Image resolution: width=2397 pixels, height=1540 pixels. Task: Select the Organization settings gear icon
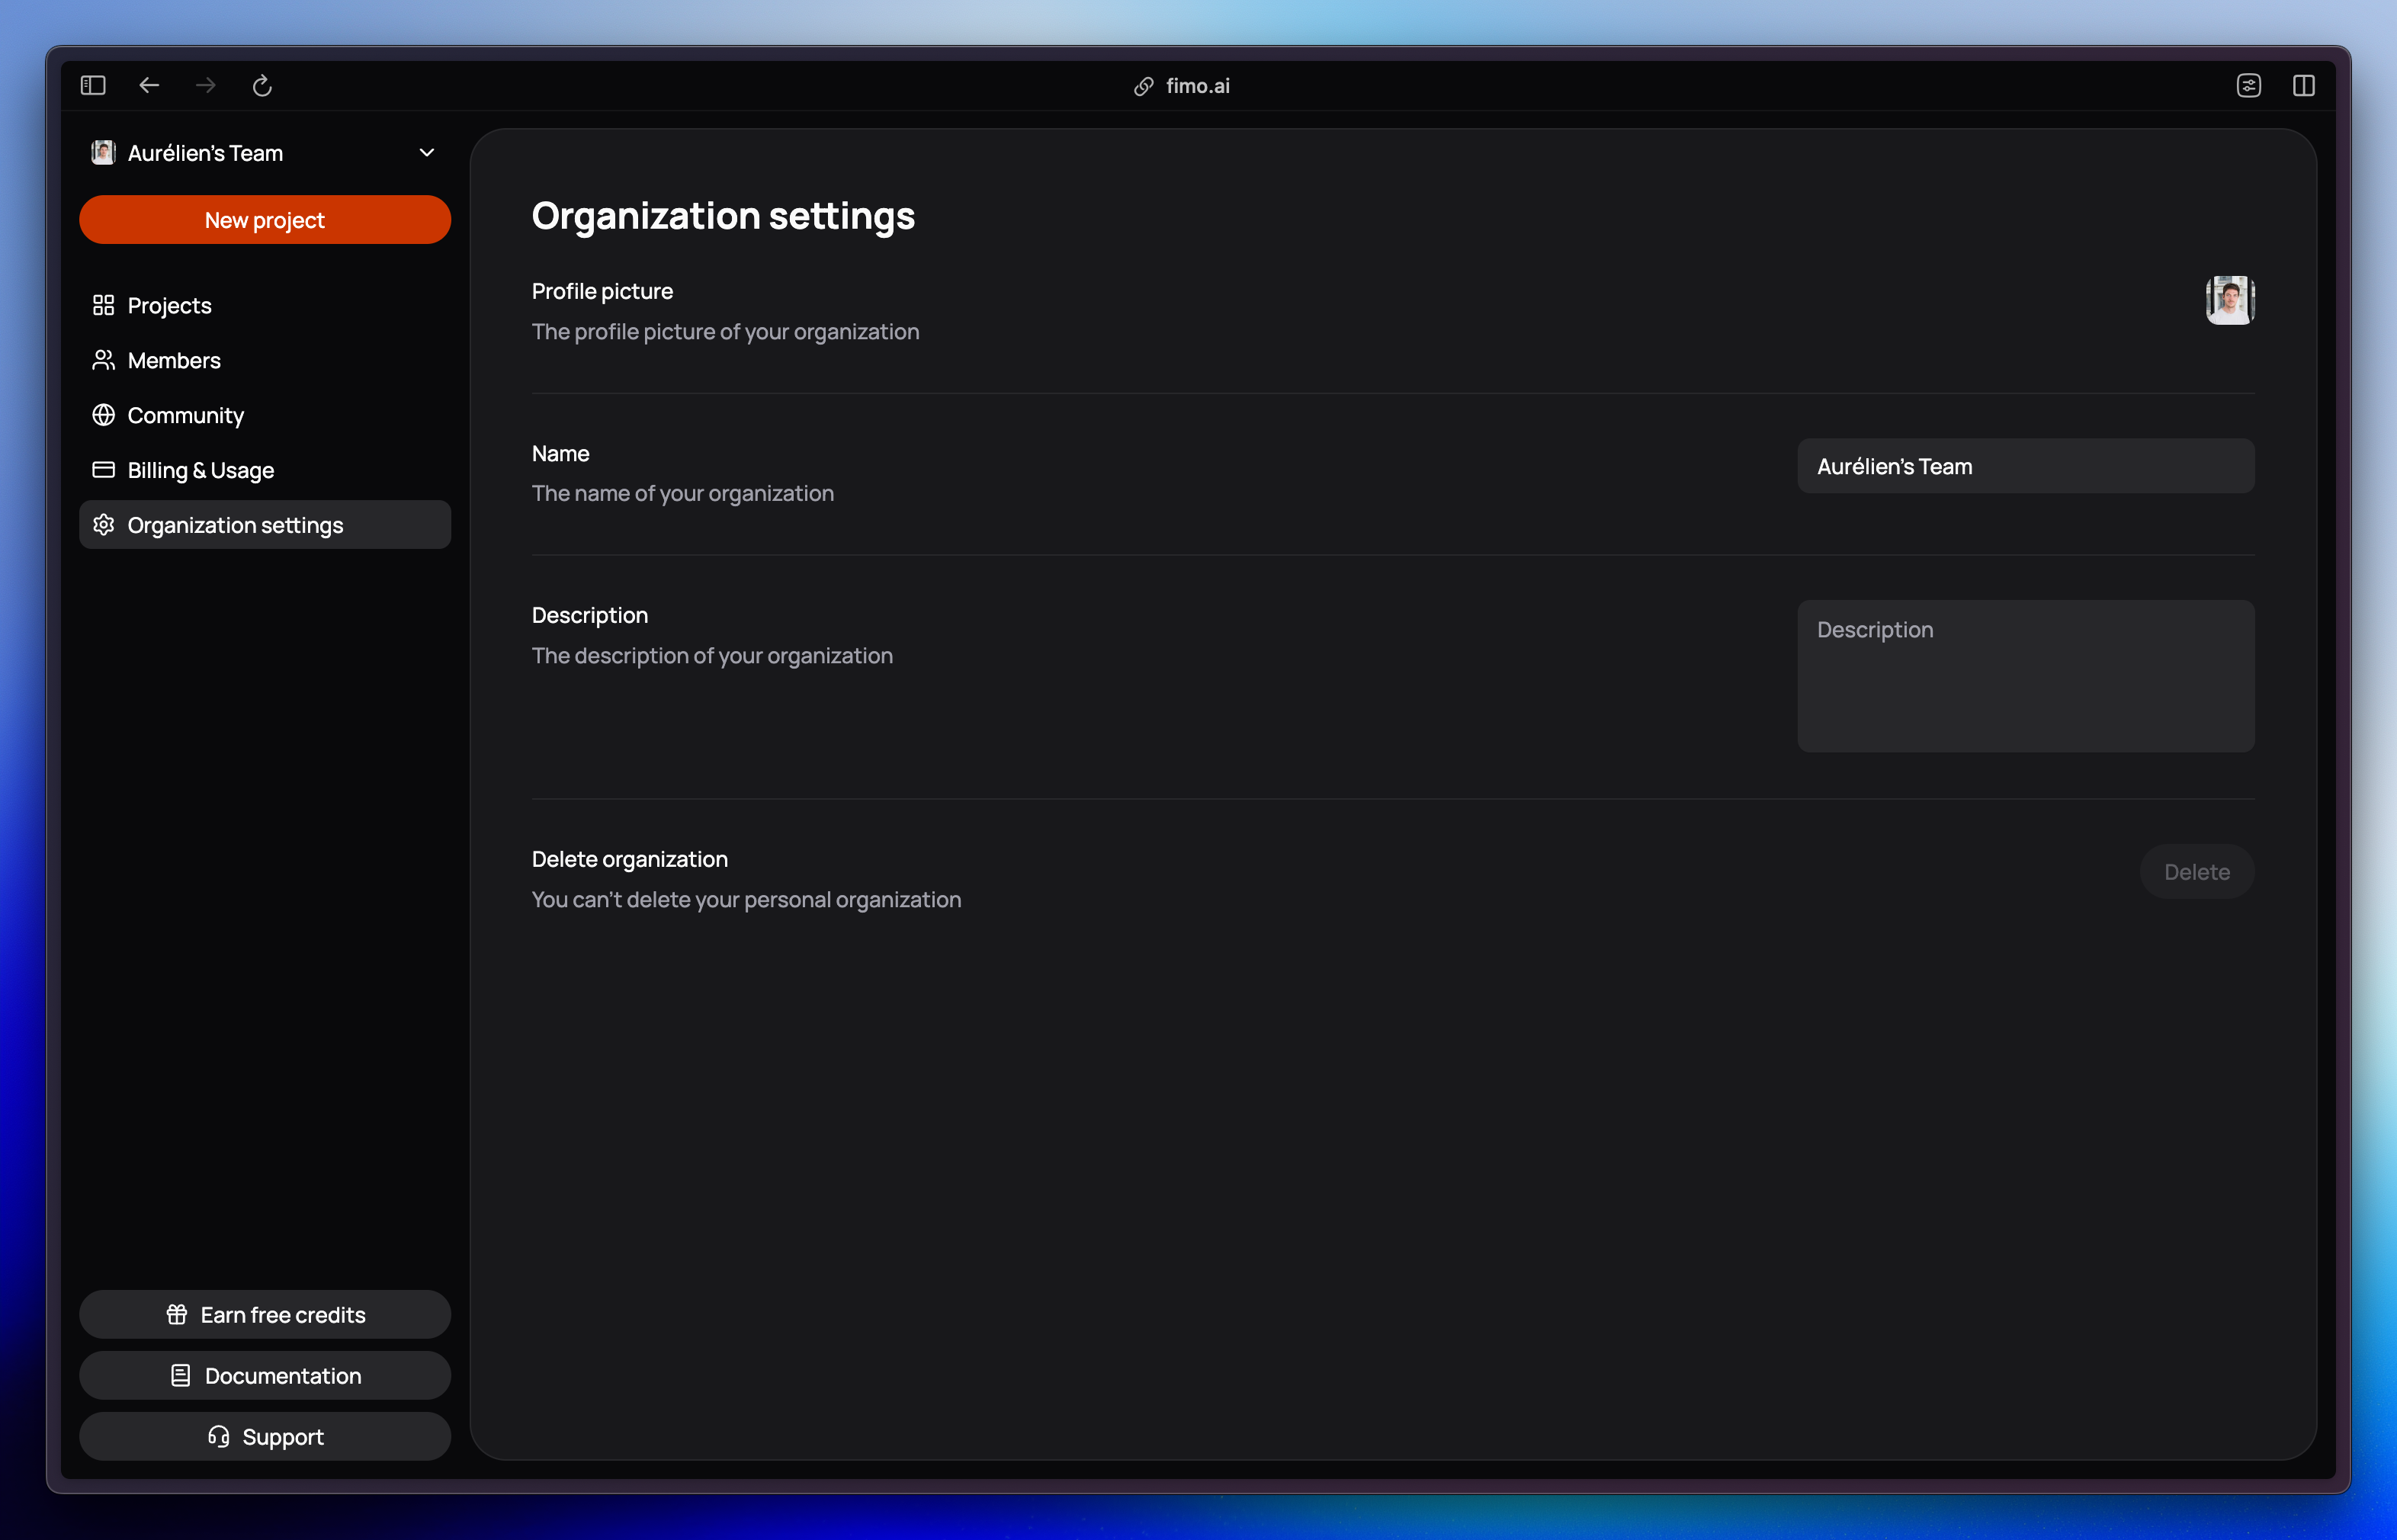104,524
